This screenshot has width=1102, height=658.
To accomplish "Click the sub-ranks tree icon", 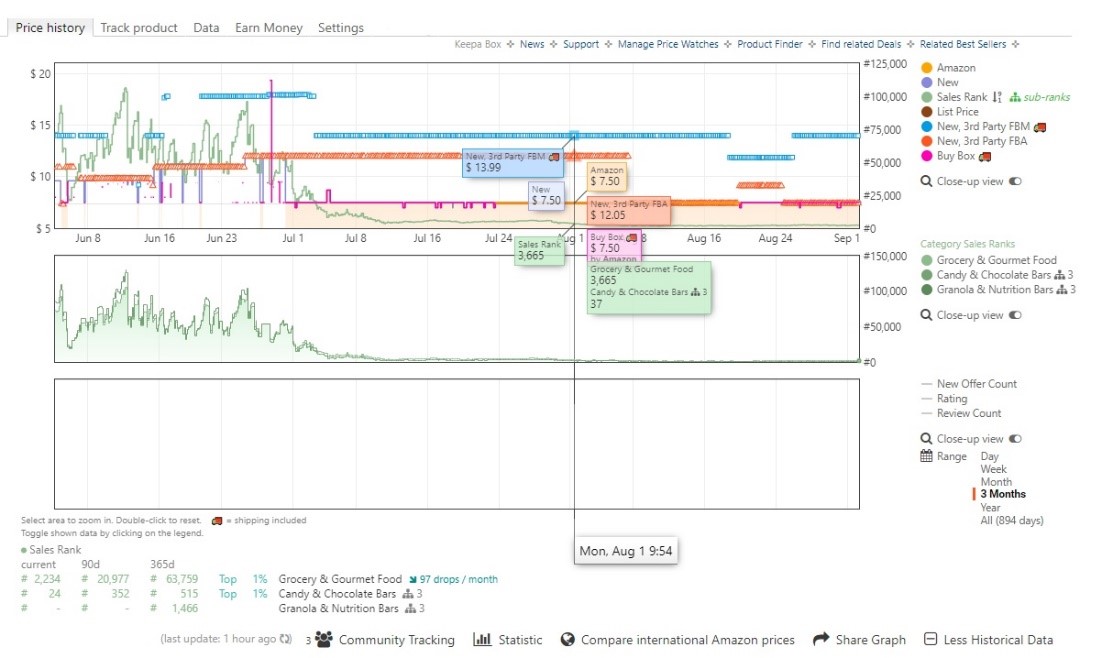I will pyautogui.click(x=1015, y=97).
